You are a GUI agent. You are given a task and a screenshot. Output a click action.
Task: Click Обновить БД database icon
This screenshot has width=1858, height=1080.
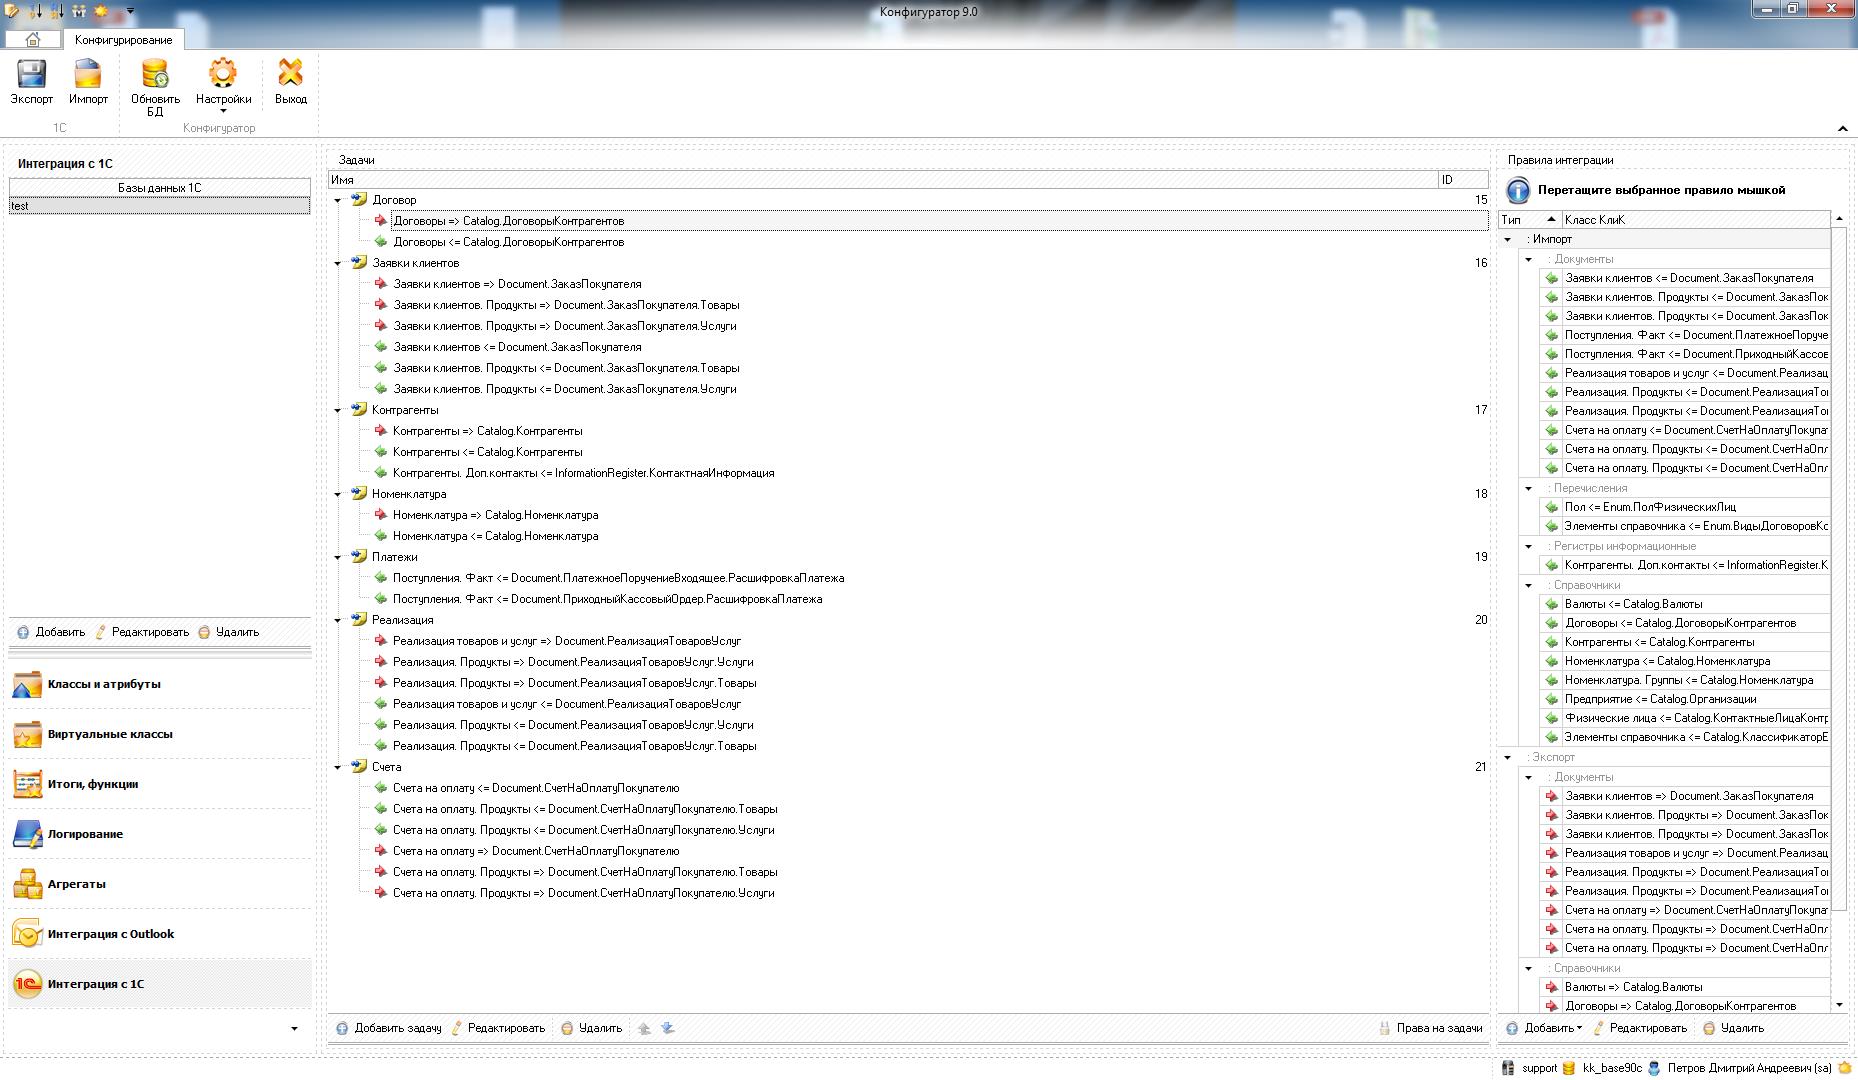click(155, 74)
